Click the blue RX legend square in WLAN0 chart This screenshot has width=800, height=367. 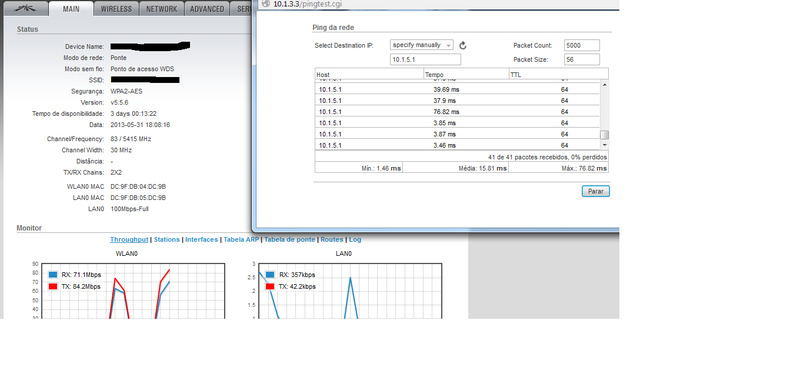[x=53, y=275]
